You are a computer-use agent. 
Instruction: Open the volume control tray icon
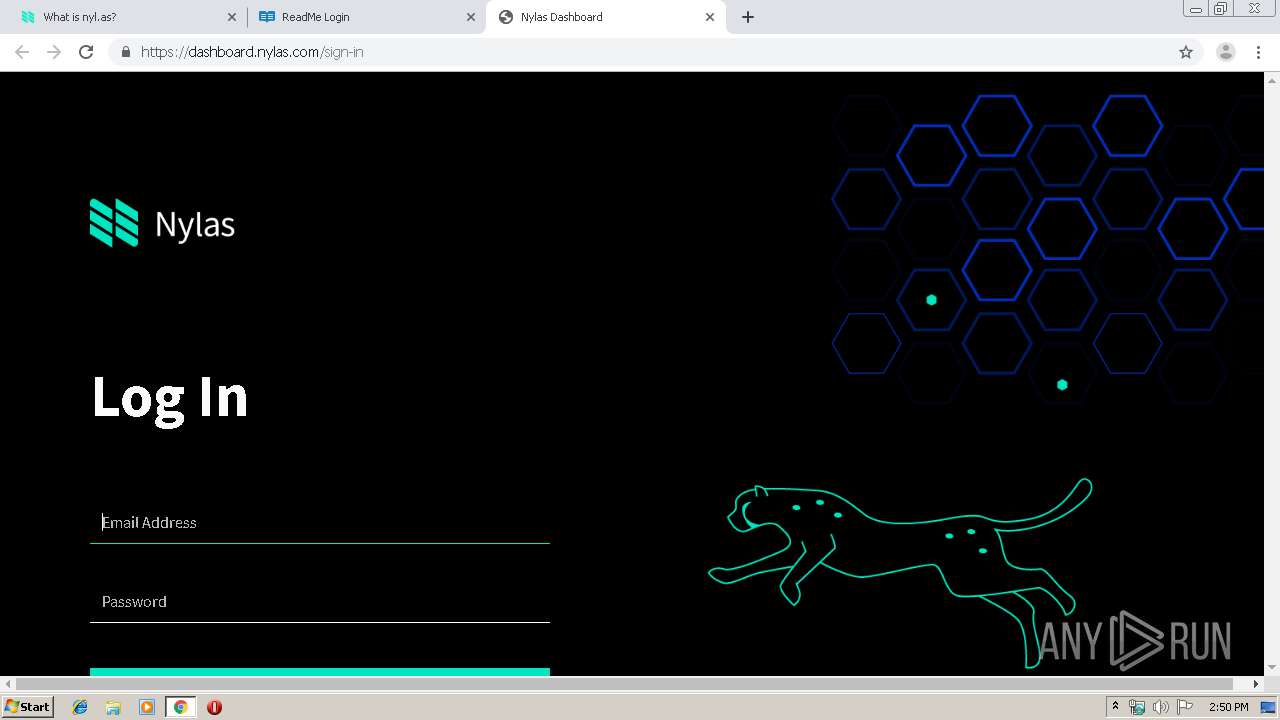click(1160, 707)
